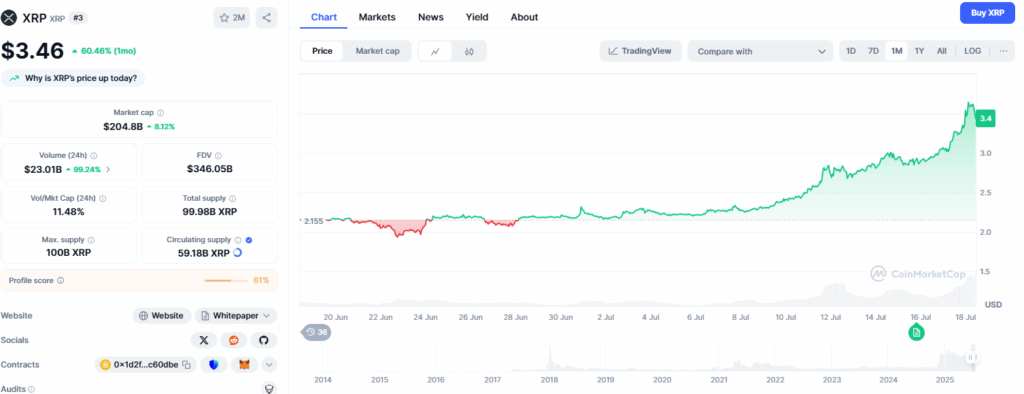Open TradingView chart mode
This screenshot has height=394, width=1024.
tap(640, 51)
